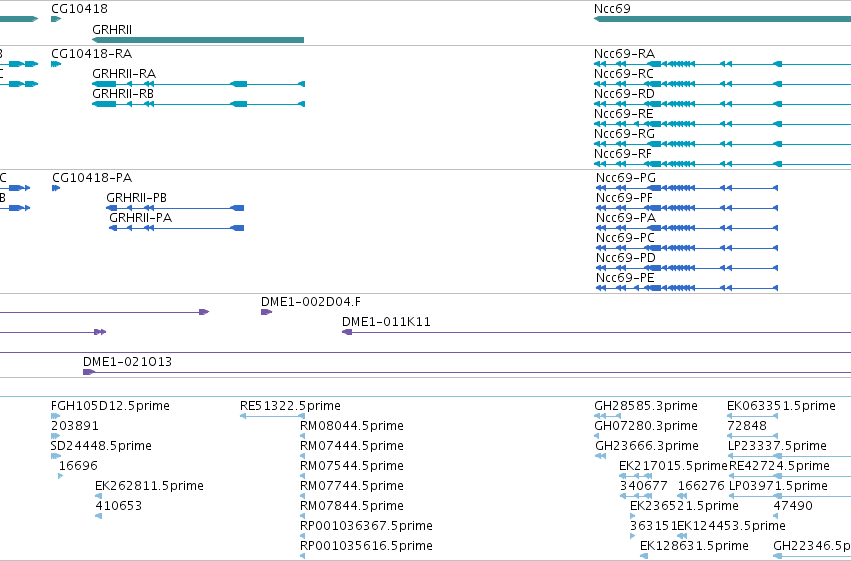Select LP23337.5prime EST label
The height and width of the screenshot is (561, 851).
click(x=777, y=446)
